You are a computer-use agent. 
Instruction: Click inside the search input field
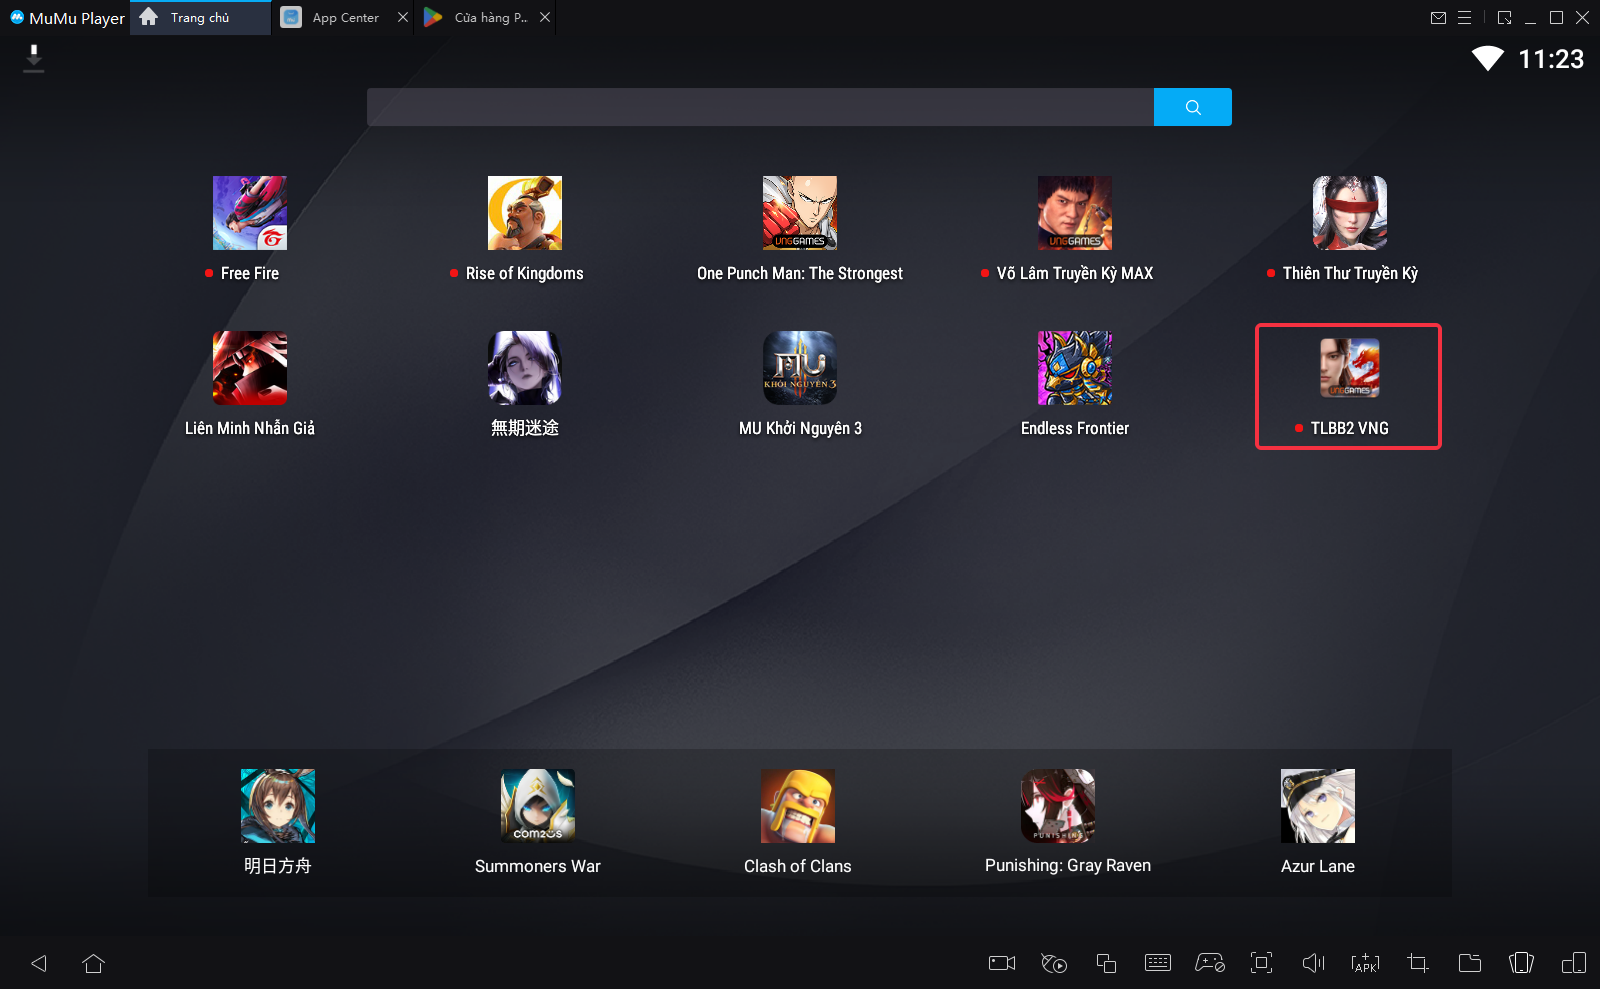tap(760, 107)
